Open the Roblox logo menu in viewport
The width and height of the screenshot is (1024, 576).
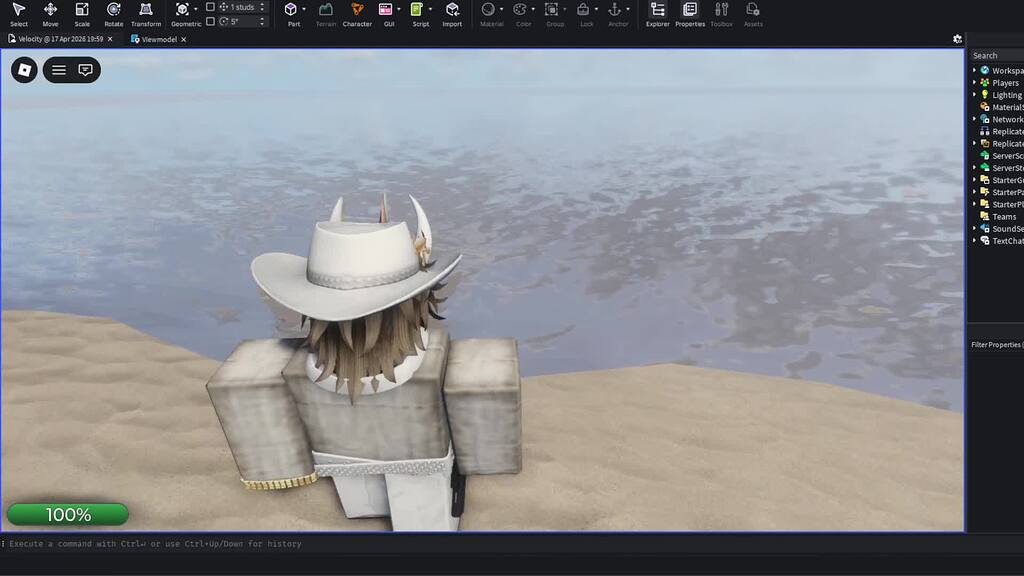[x=24, y=70]
